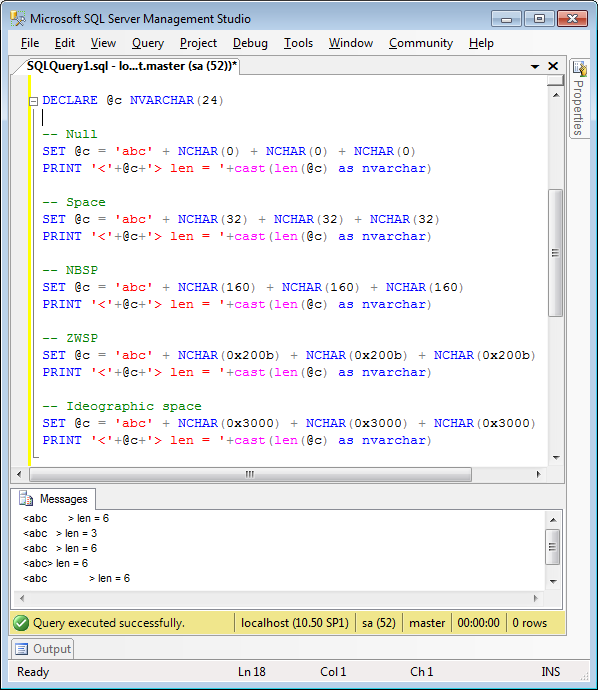This screenshot has width=598, height=690.
Task: Click the green query success icon
Action: coord(21,623)
